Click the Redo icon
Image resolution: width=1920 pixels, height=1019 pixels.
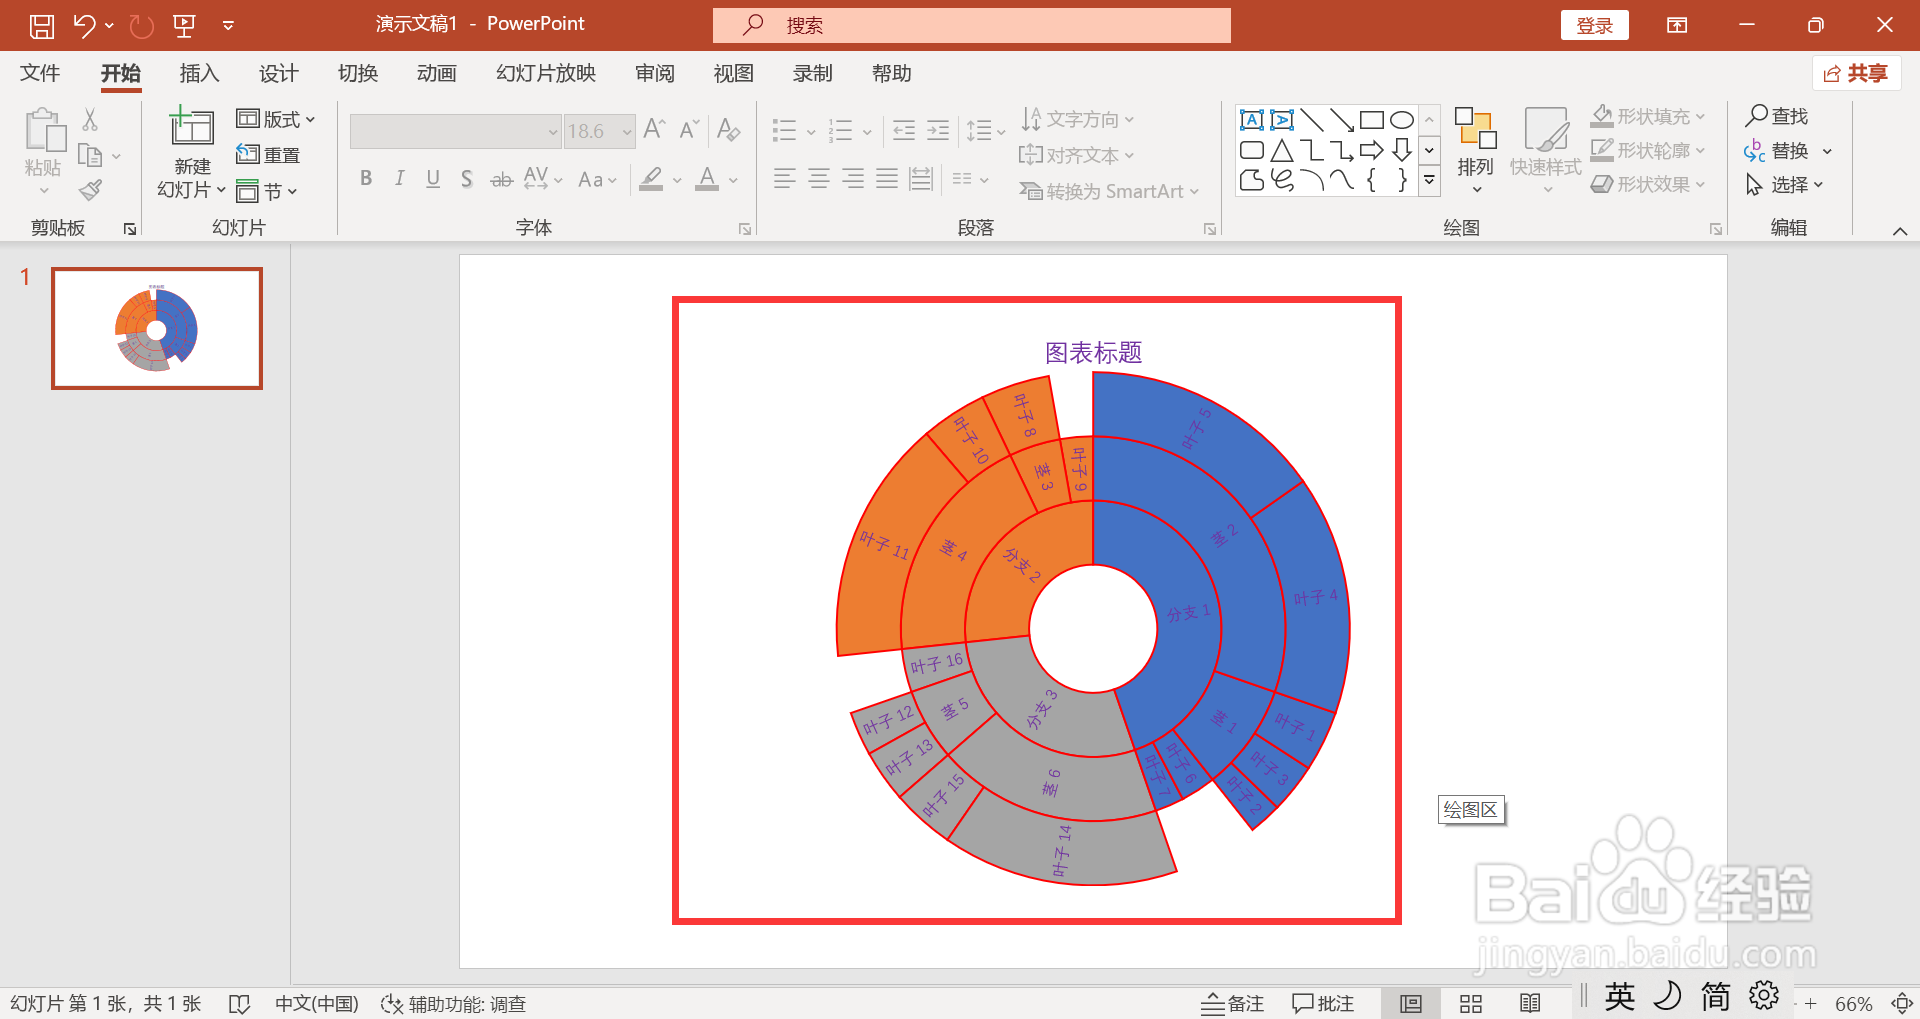[142, 26]
